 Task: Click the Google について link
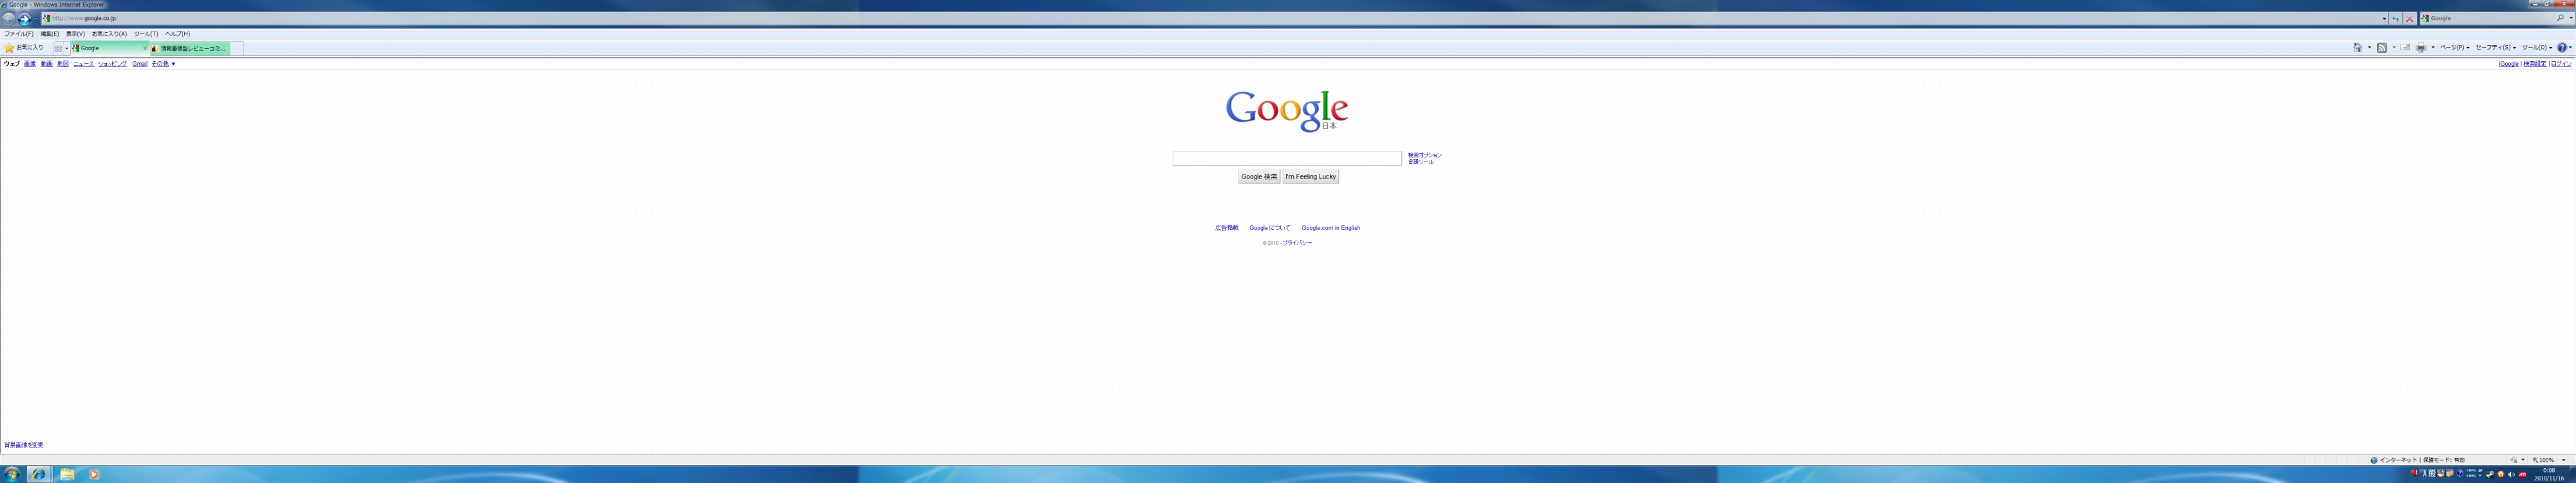1270,228
